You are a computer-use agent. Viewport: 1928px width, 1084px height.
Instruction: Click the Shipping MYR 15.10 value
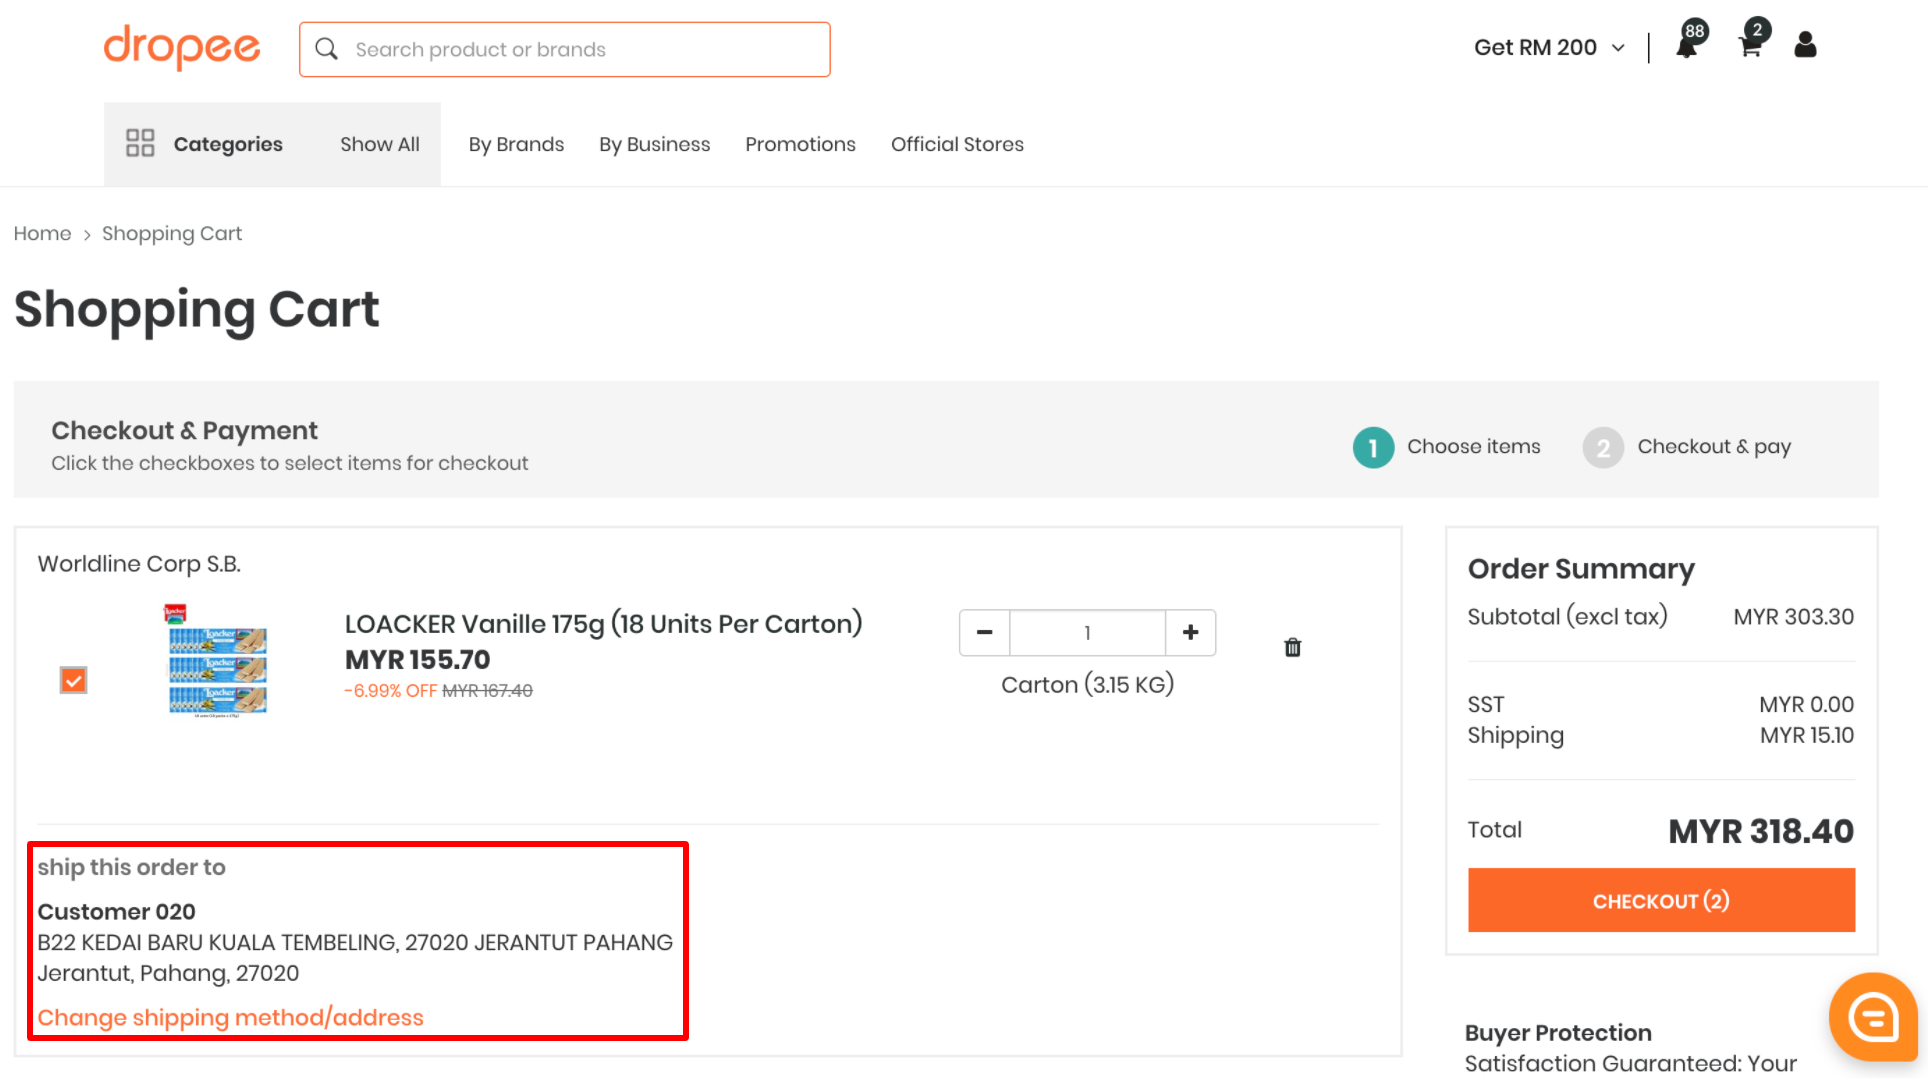pyautogui.click(x=1806, y=735)
